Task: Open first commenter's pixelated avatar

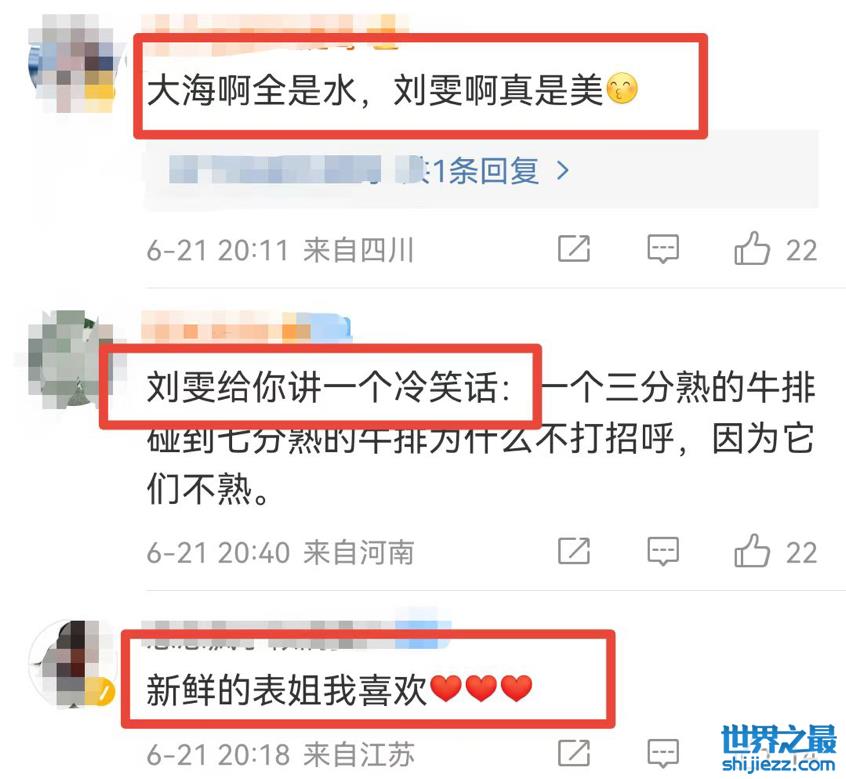Action: pos(74,62)
